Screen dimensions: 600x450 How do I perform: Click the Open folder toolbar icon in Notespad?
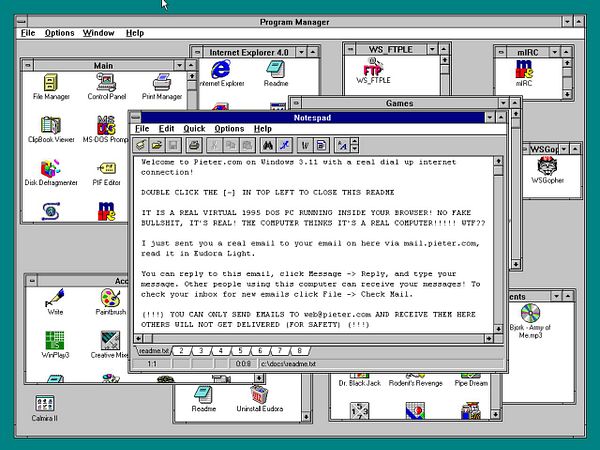pos(157,145)
